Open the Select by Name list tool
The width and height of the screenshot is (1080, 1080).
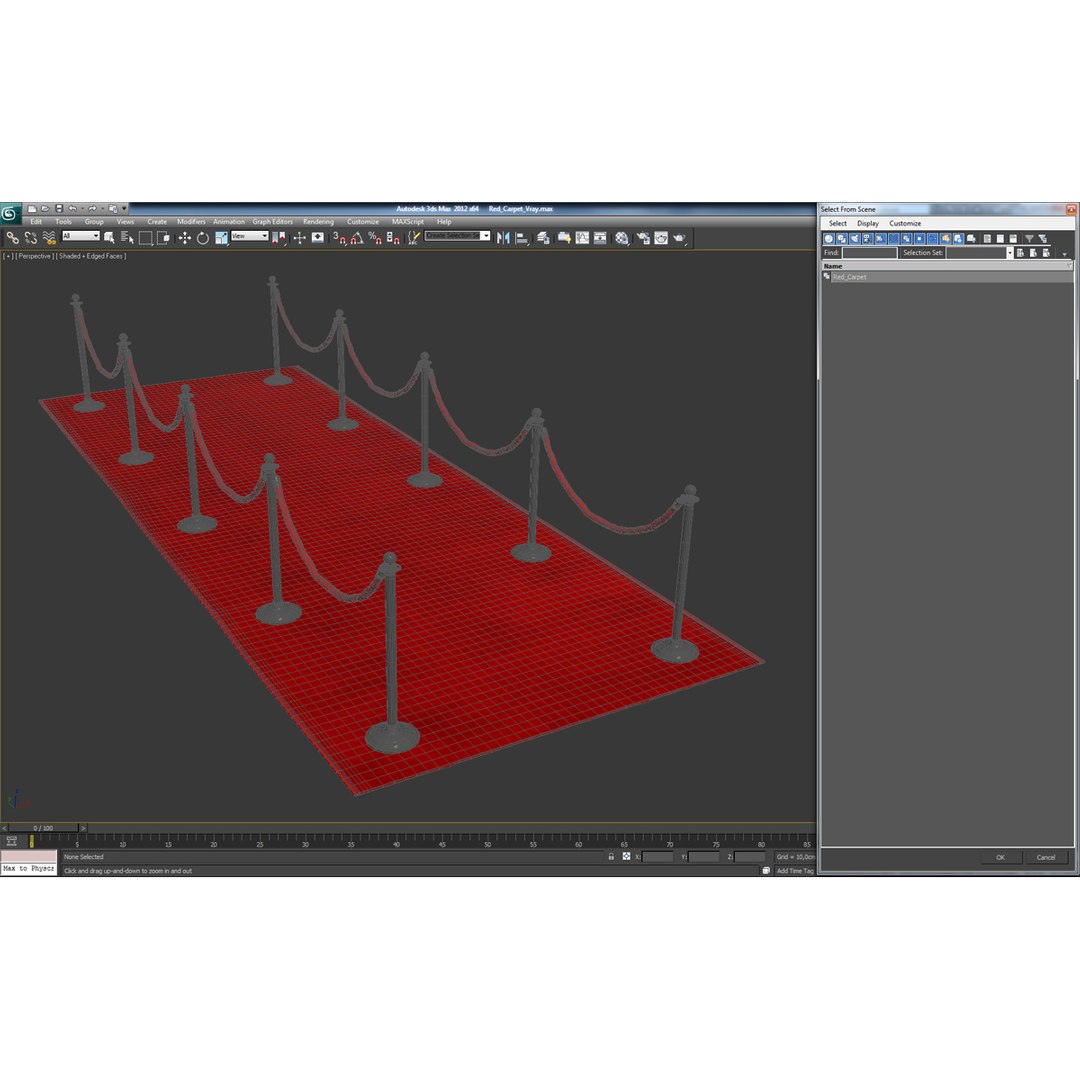point(127,238)
